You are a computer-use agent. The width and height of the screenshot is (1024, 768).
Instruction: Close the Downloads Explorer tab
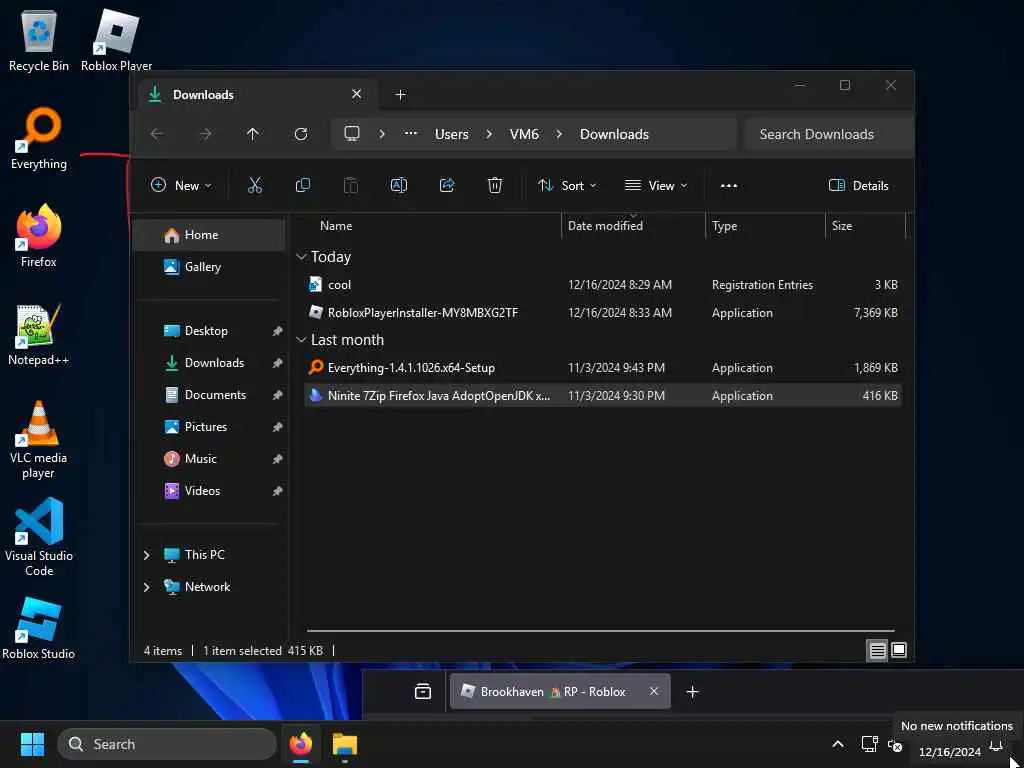(357, 94)
